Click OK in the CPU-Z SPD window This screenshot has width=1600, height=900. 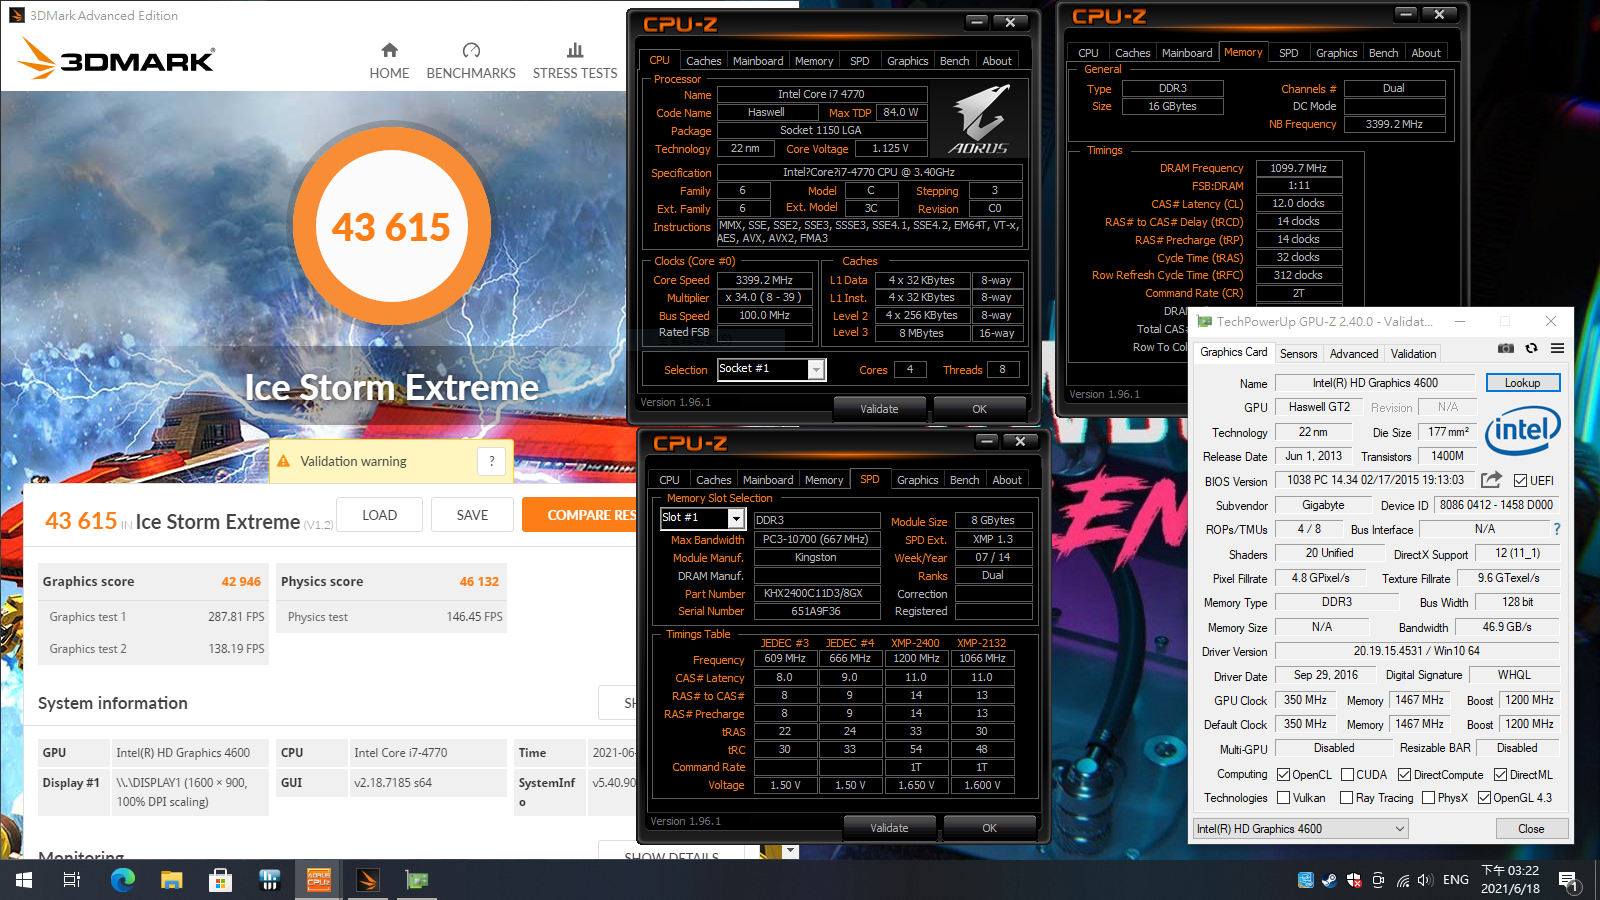click(x=989, y=828)
